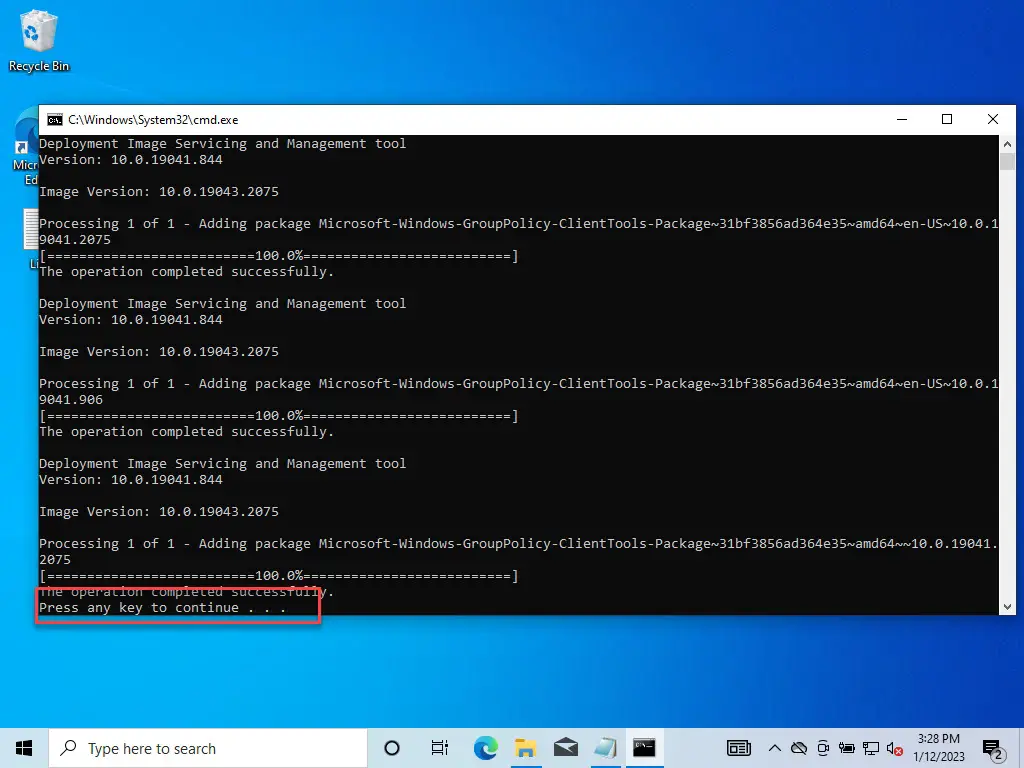Click the OneDrive cloud tray icon

[799, 748]
